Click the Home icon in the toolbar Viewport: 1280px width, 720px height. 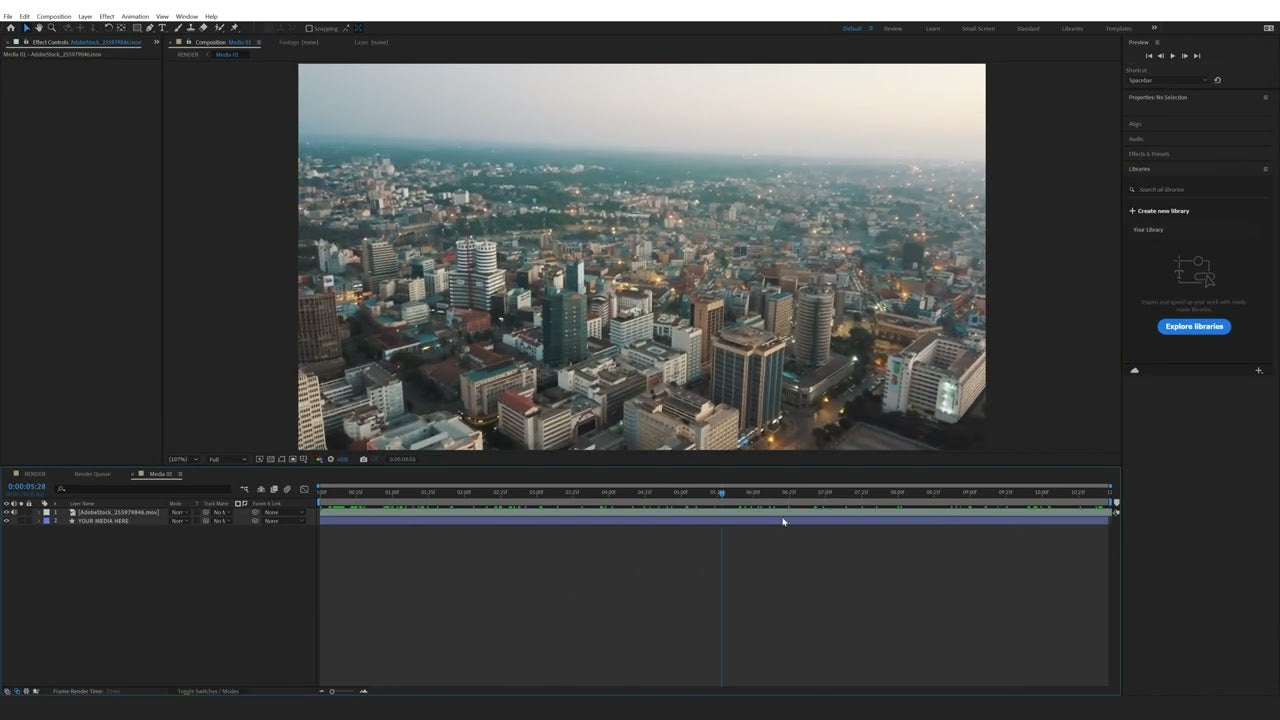(11, 28)
